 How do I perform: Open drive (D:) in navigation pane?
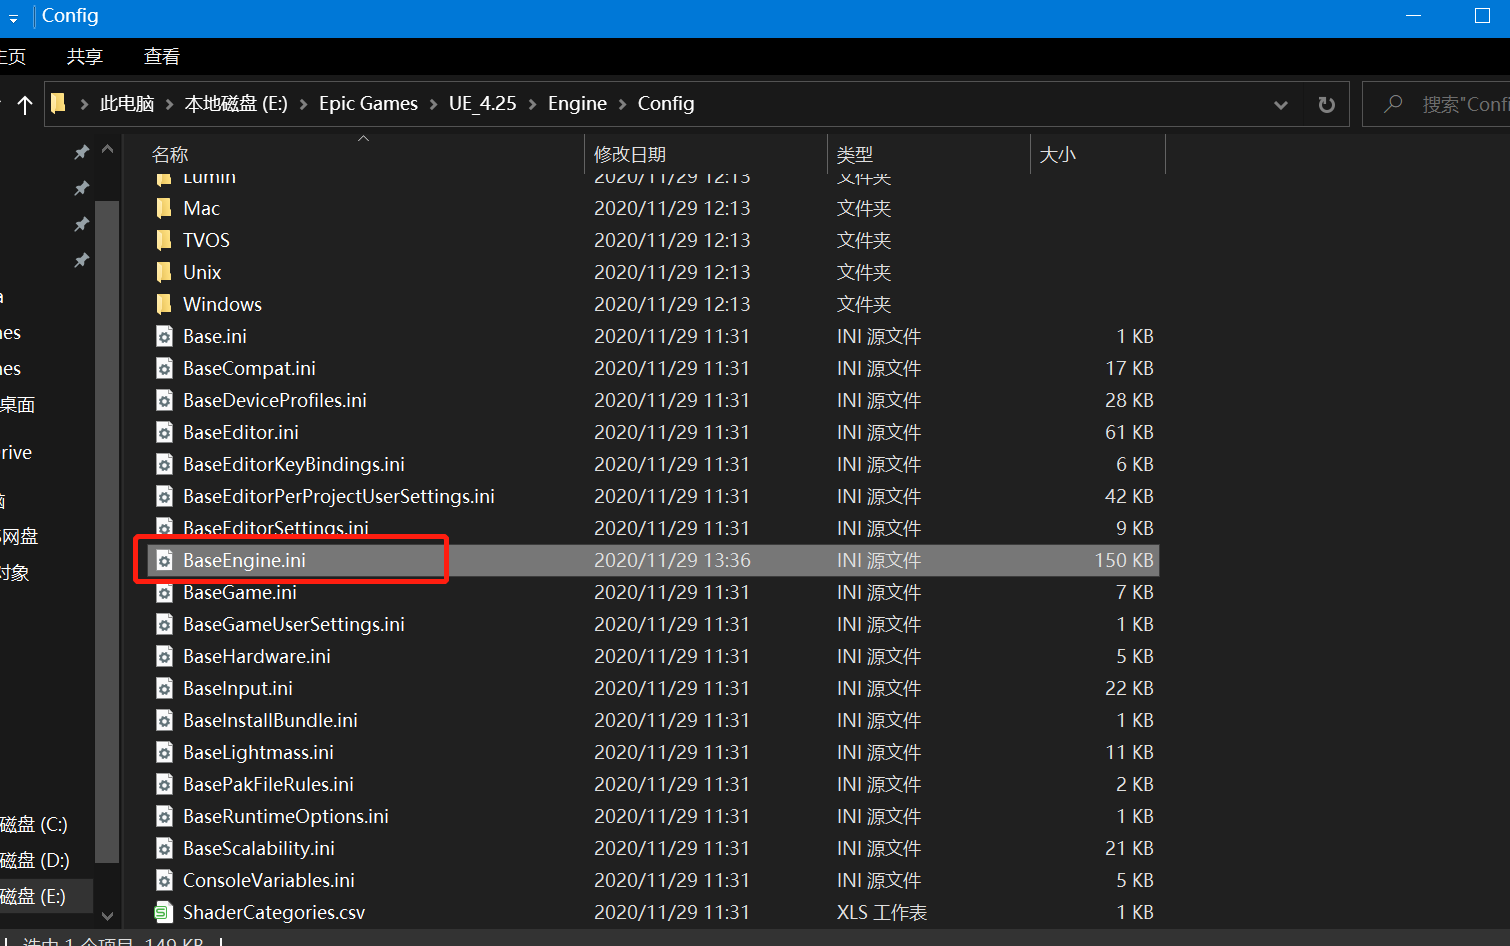pyautogui.click(x=34, y=860)
